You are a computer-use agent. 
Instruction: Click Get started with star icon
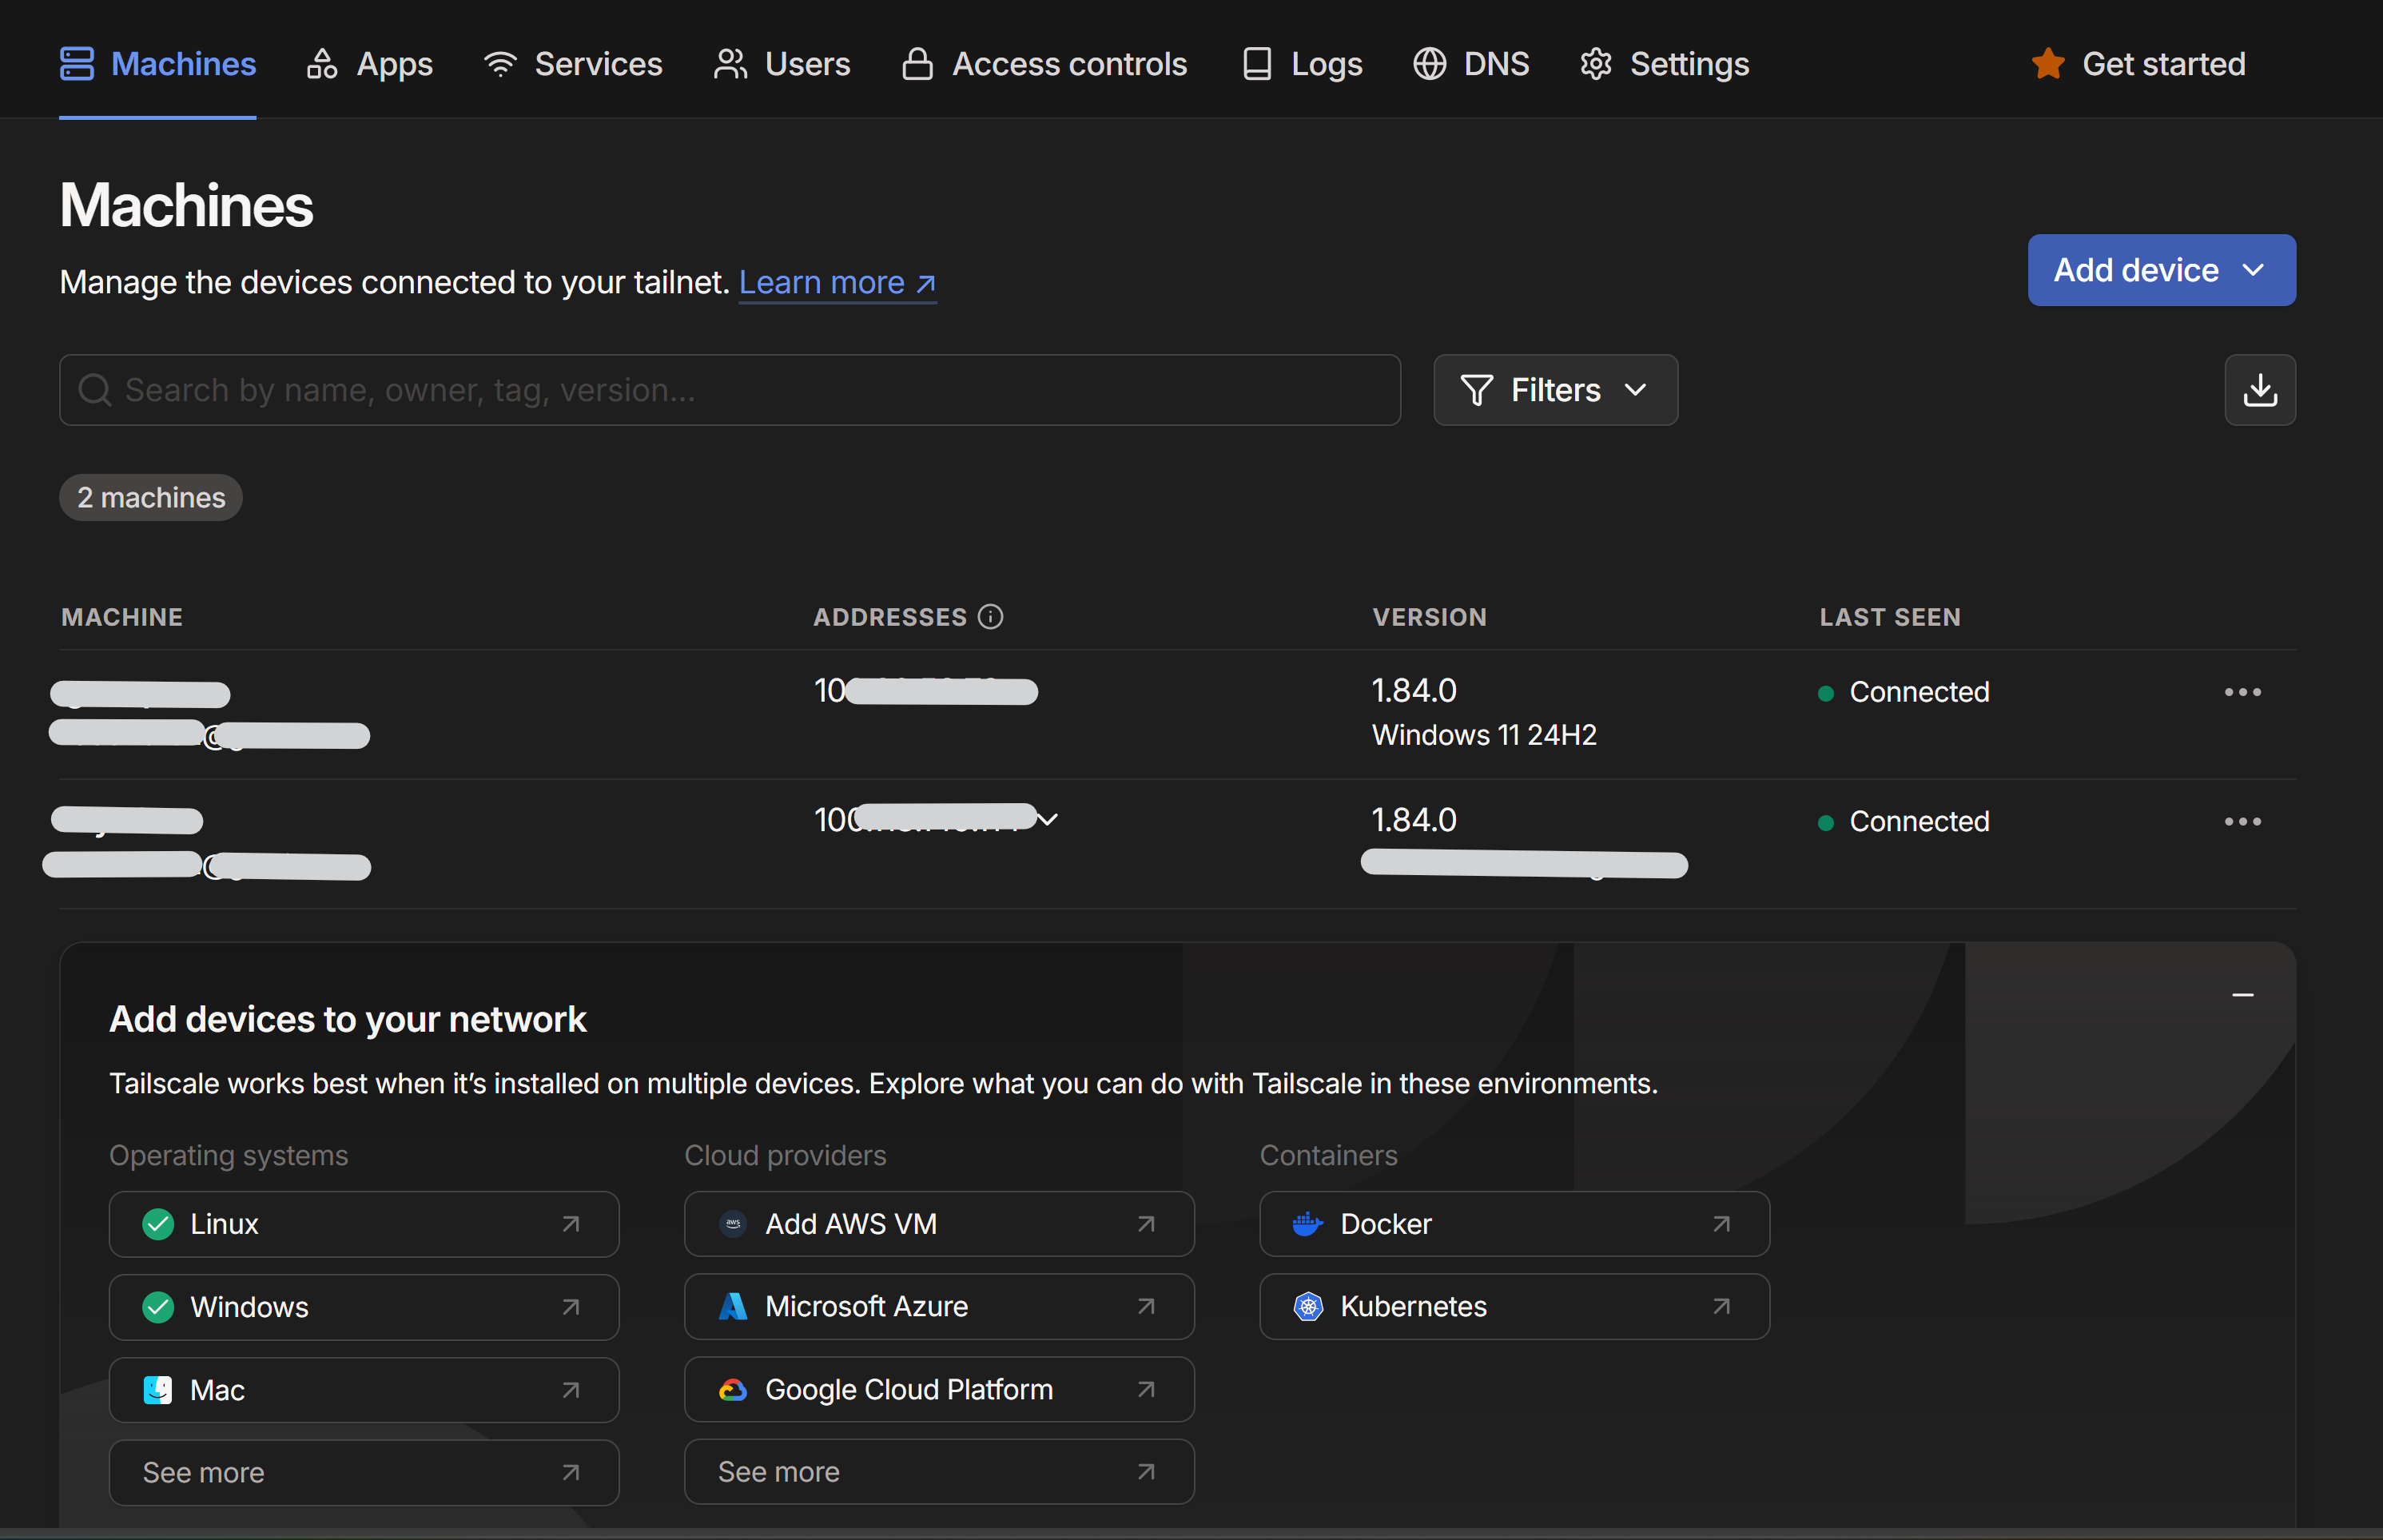[2139, 64]
